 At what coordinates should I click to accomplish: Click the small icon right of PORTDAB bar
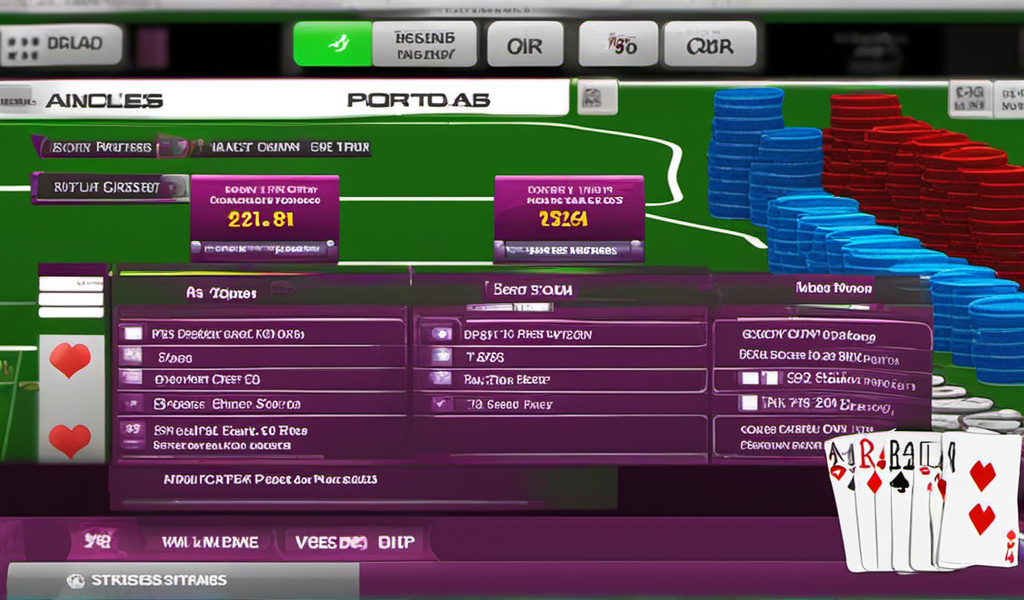coord(592,98)
